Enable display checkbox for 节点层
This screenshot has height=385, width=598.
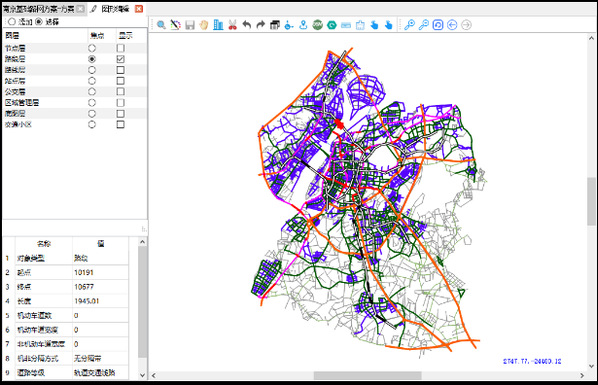pos(121,48)
